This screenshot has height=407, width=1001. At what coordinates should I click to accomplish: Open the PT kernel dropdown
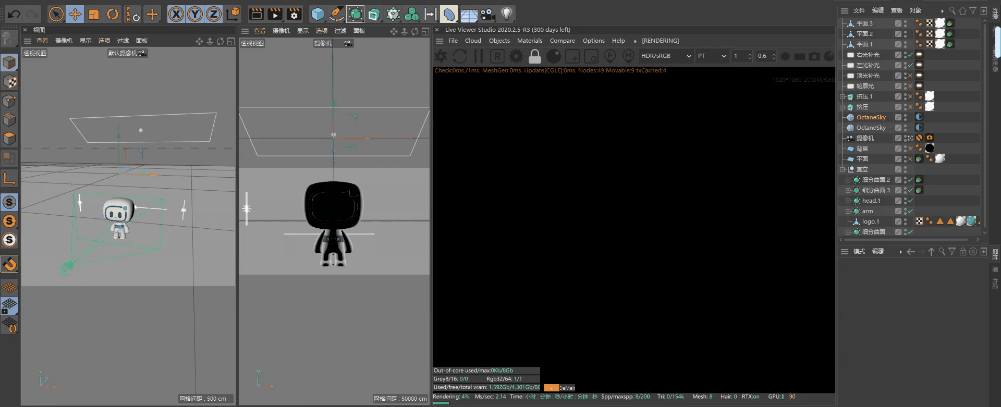pos(712,56)
